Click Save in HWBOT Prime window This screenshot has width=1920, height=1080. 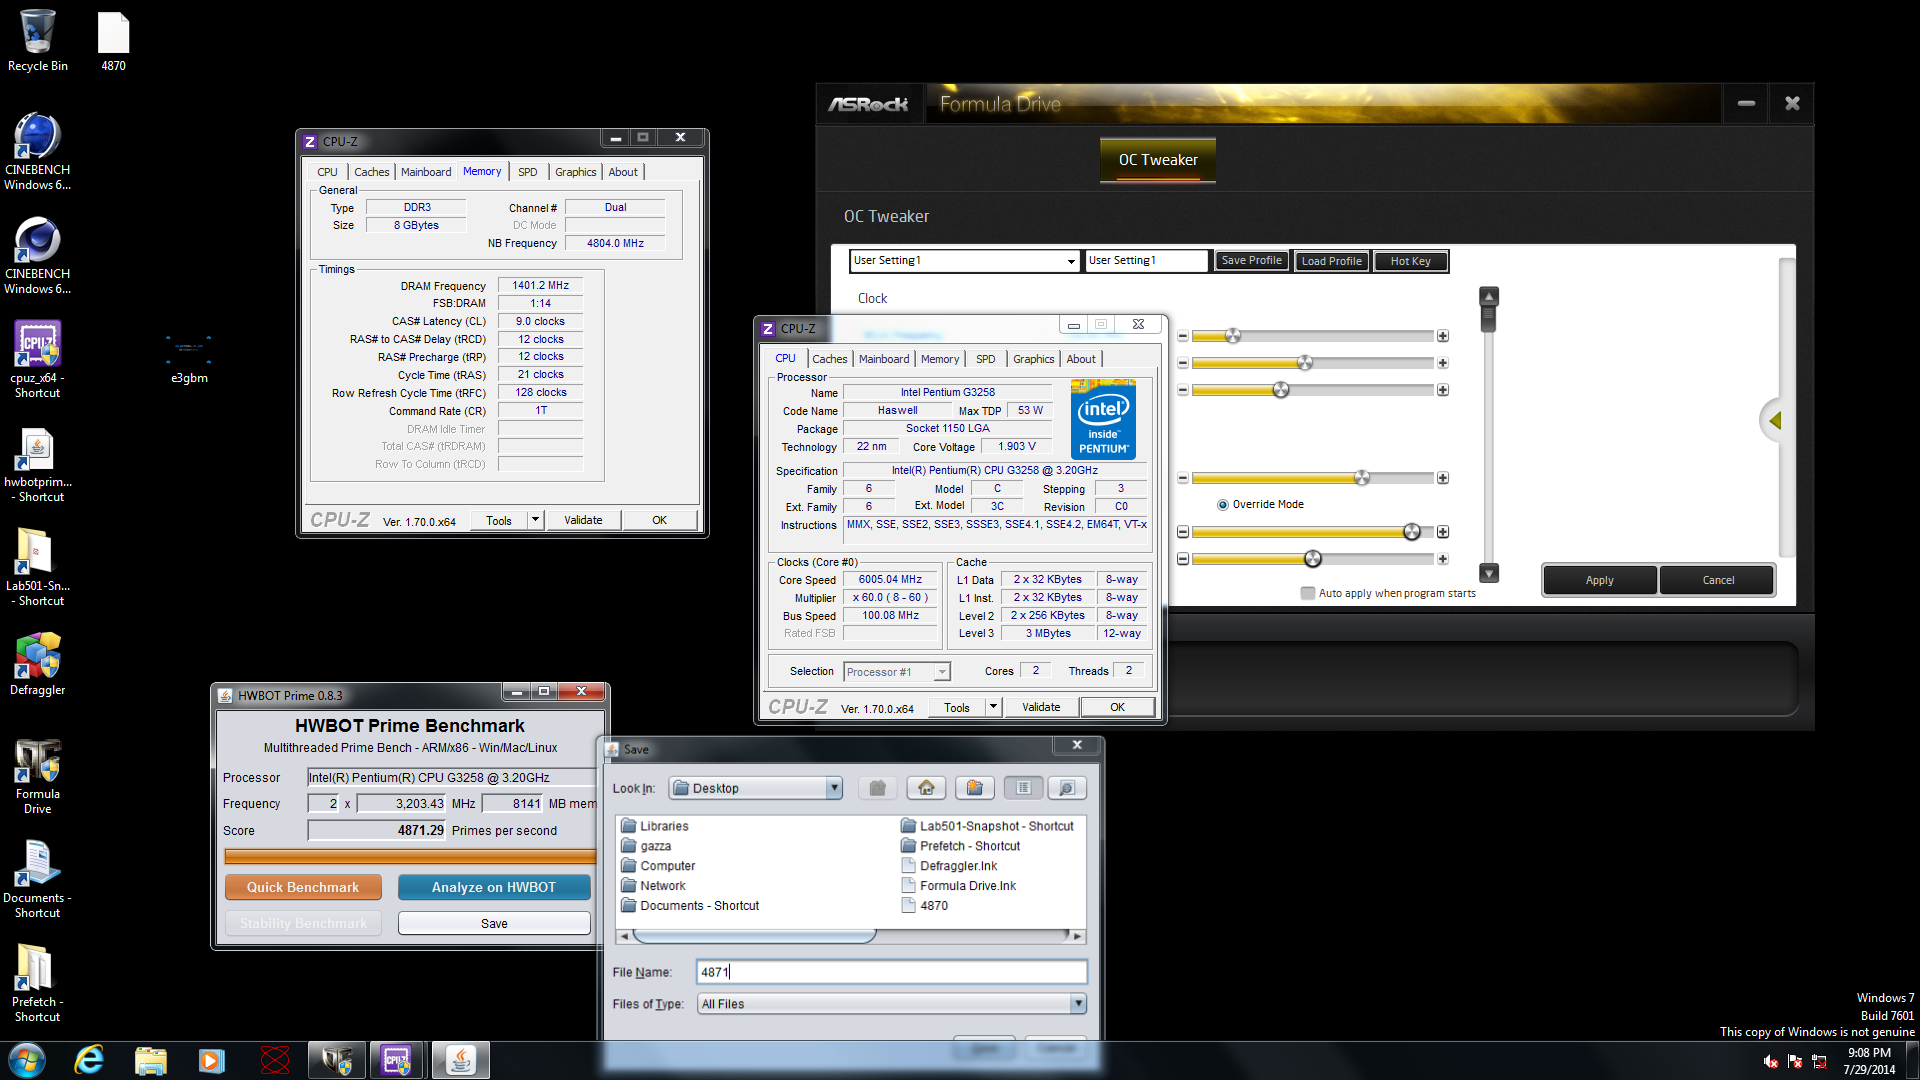coord(494,923)
